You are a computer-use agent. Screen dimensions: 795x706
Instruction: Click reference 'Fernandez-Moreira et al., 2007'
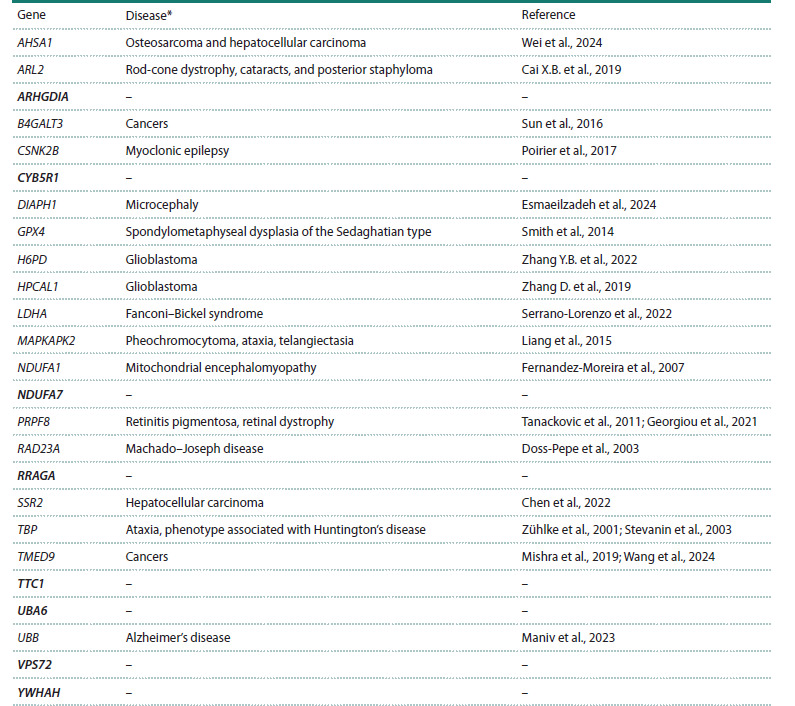pos(602,368)
